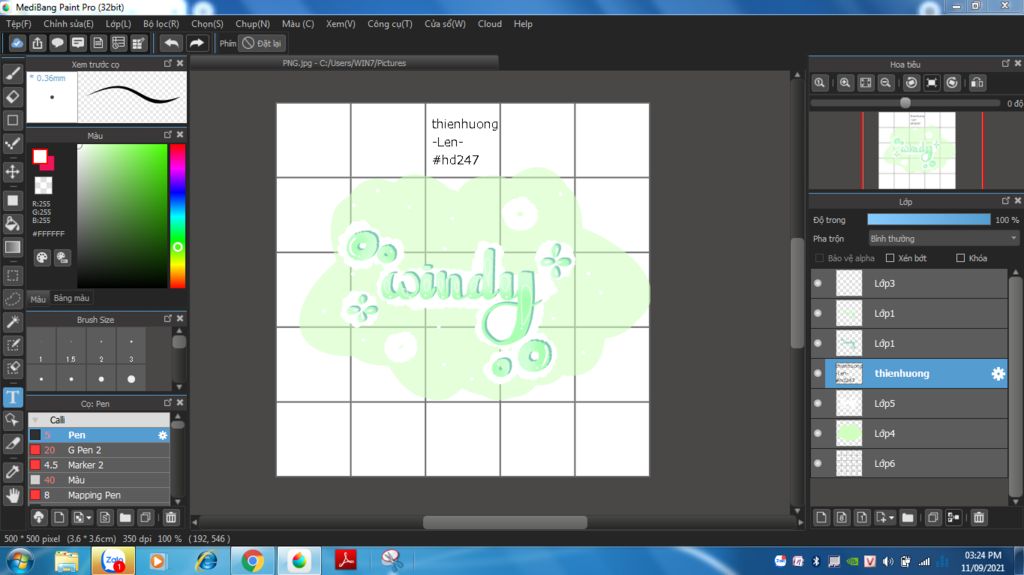Click the export/share icon in top toolbar
Image resolution: width=1024 pixels, height=575 pixels.
click(37, 43)
